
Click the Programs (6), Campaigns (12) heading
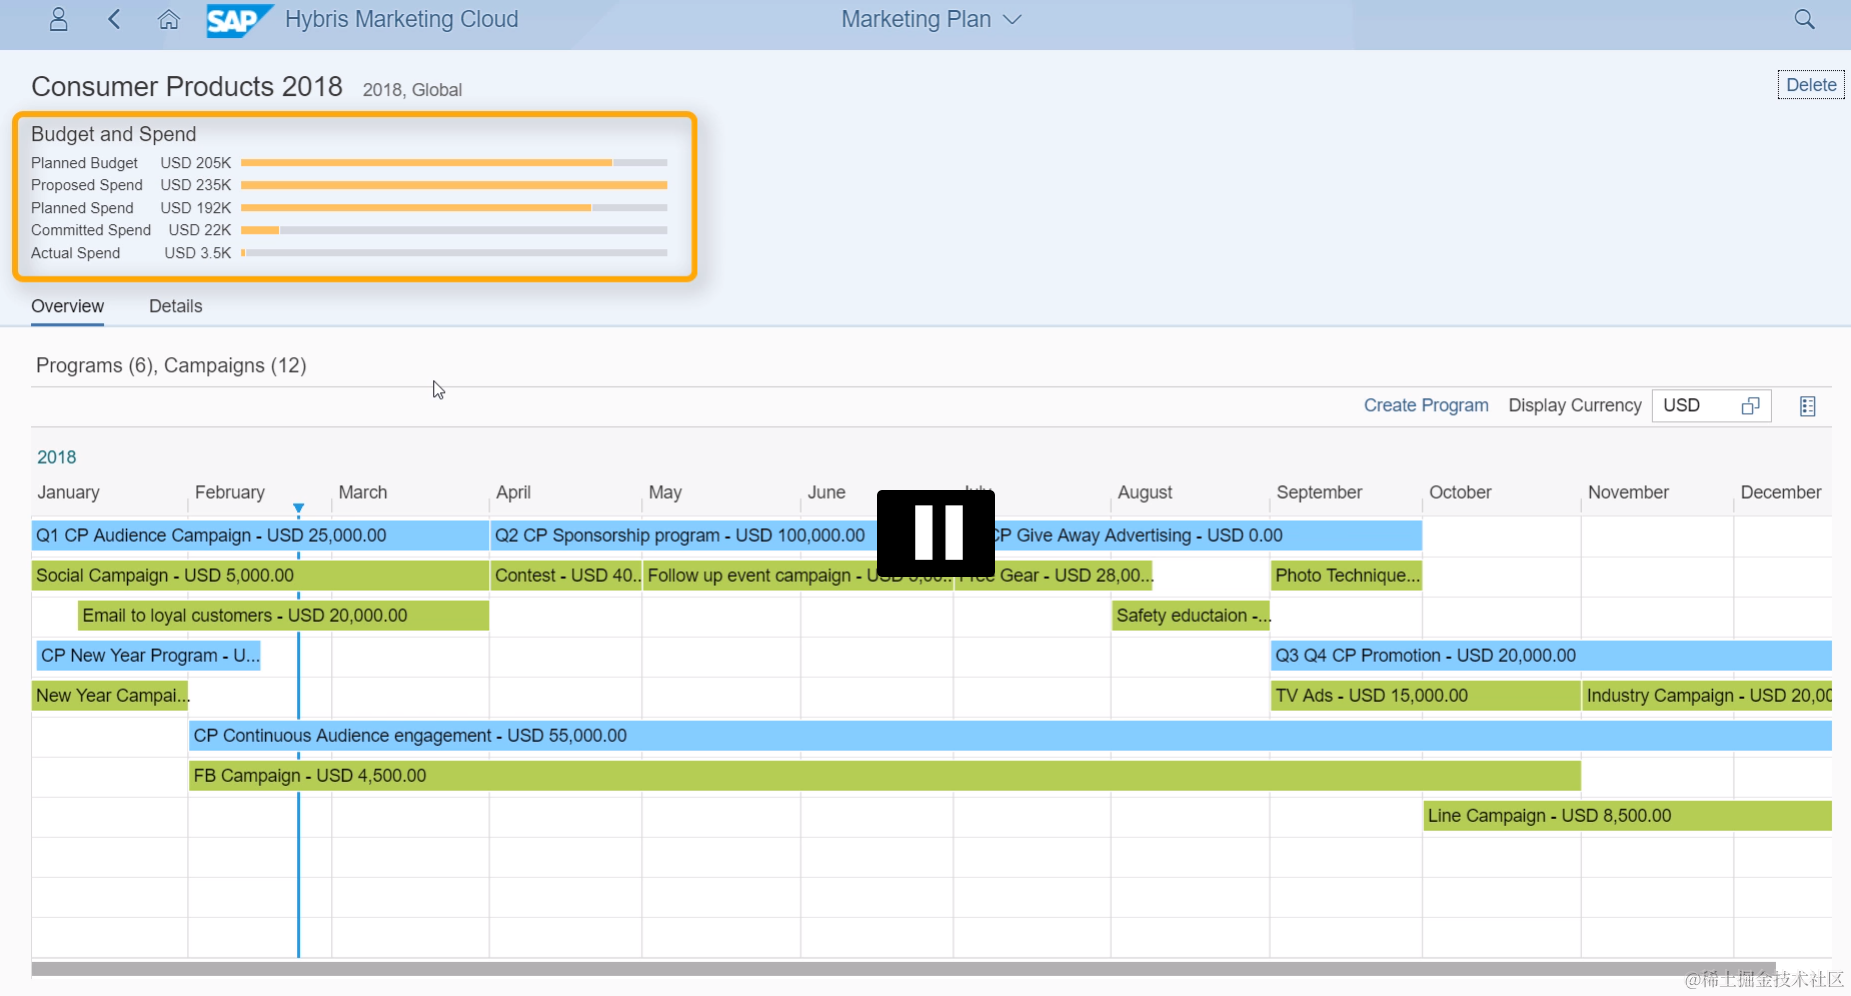pyautogui.click(x=171, y=365)
